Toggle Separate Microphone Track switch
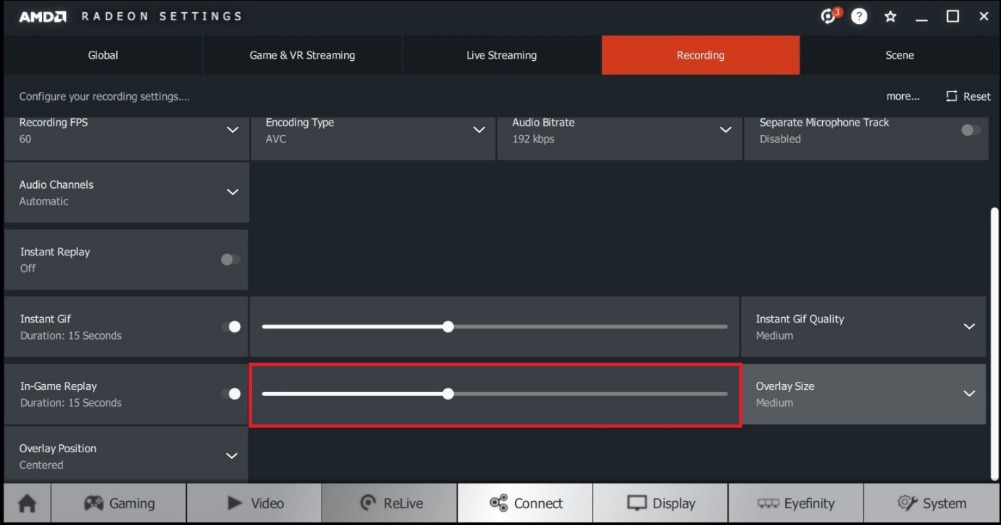The image size is (1001, 525). coord(970,130)
